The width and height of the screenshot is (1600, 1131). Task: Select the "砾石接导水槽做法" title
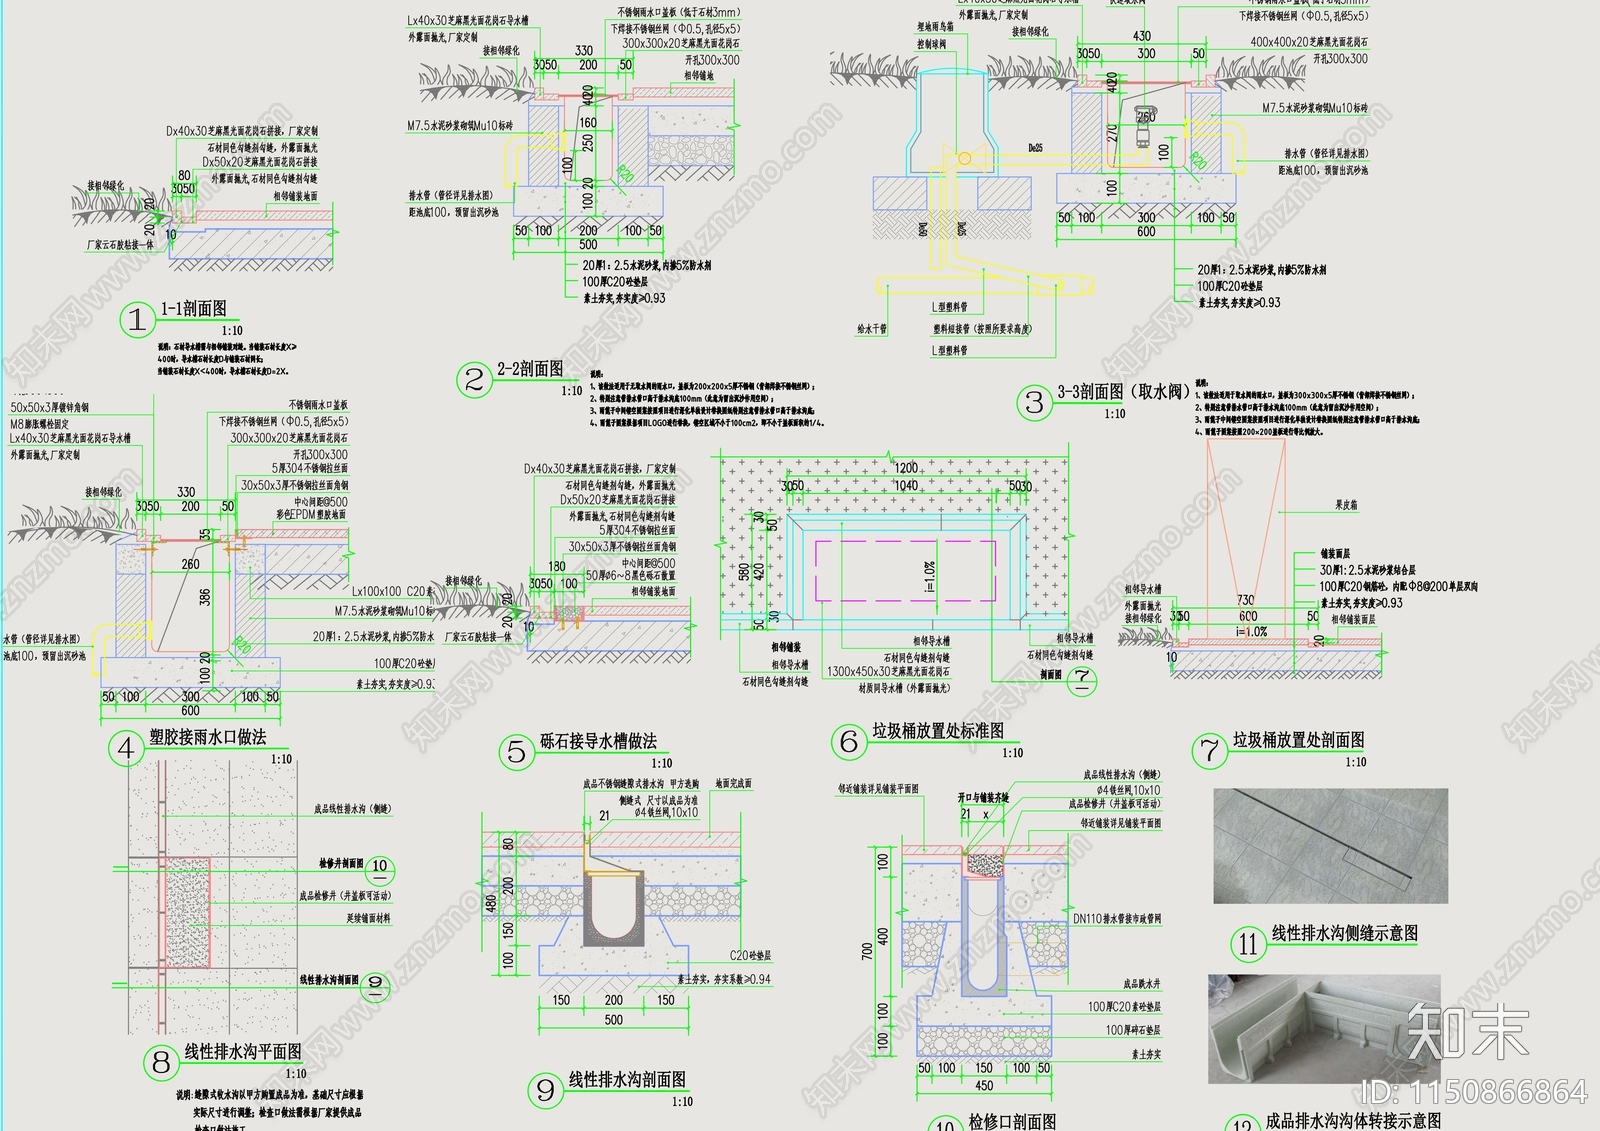tap(598, 741)
